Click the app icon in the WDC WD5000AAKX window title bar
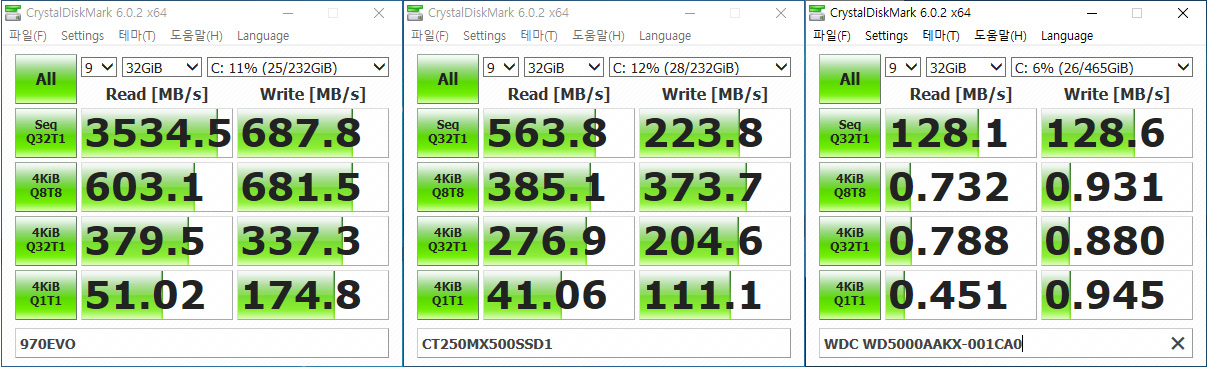1207x367 pixels. pyautogui.click(x=817, y=13)
